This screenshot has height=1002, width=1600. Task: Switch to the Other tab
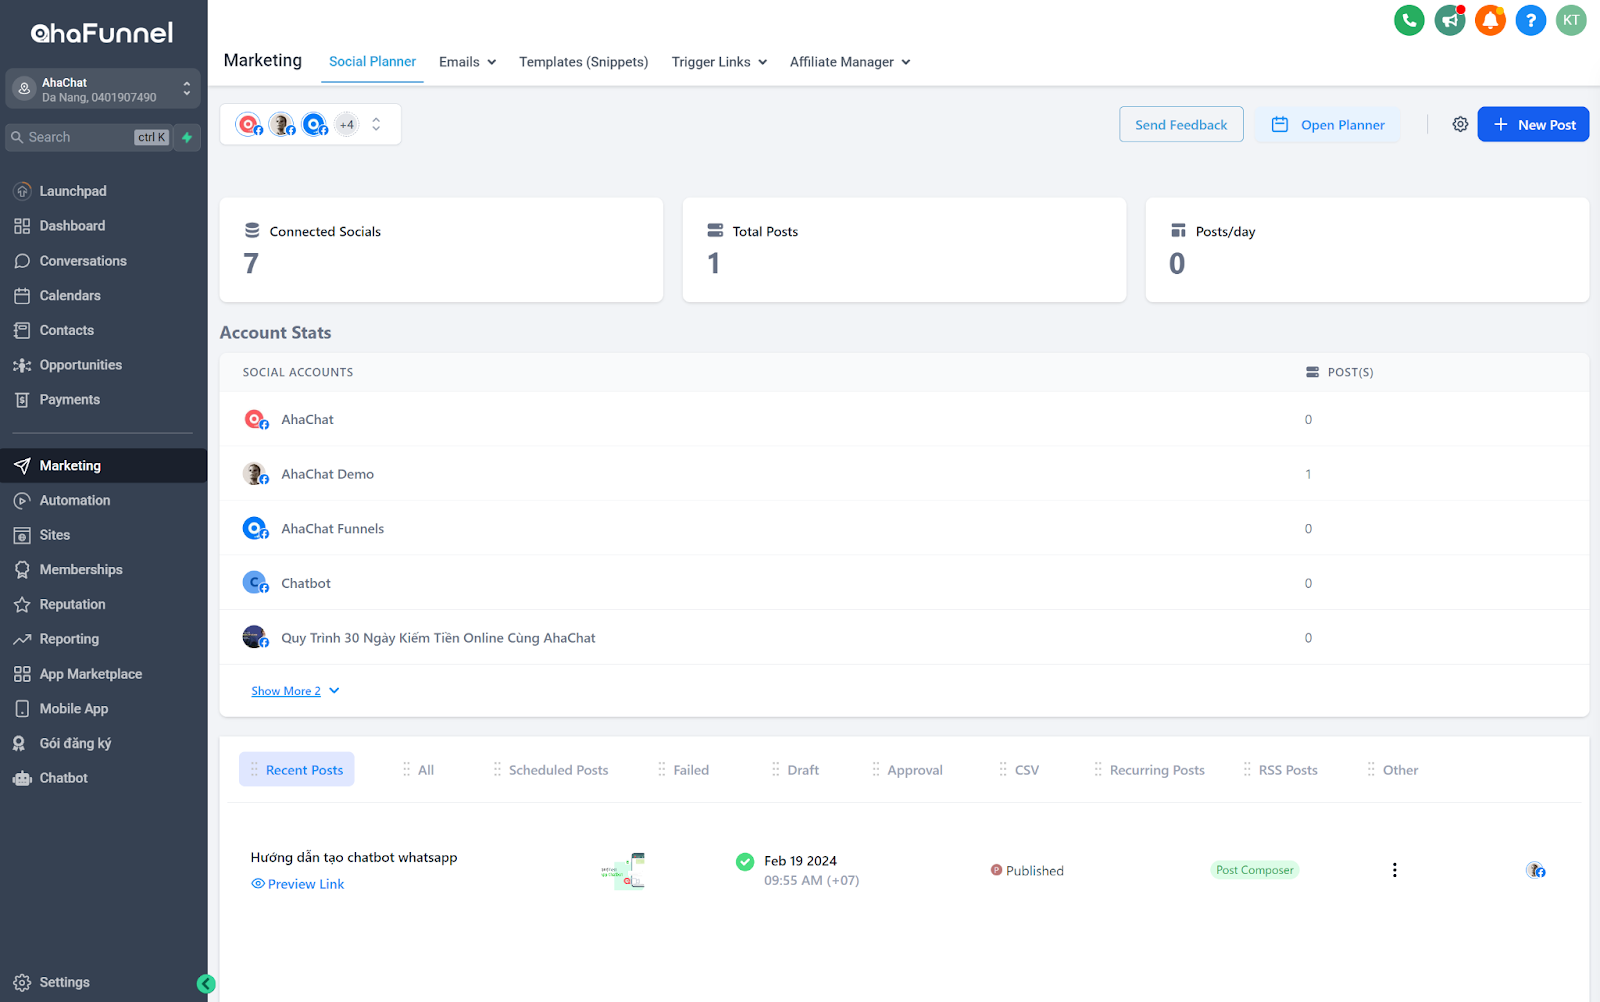pyautogui.click(x=1393, y=770)
